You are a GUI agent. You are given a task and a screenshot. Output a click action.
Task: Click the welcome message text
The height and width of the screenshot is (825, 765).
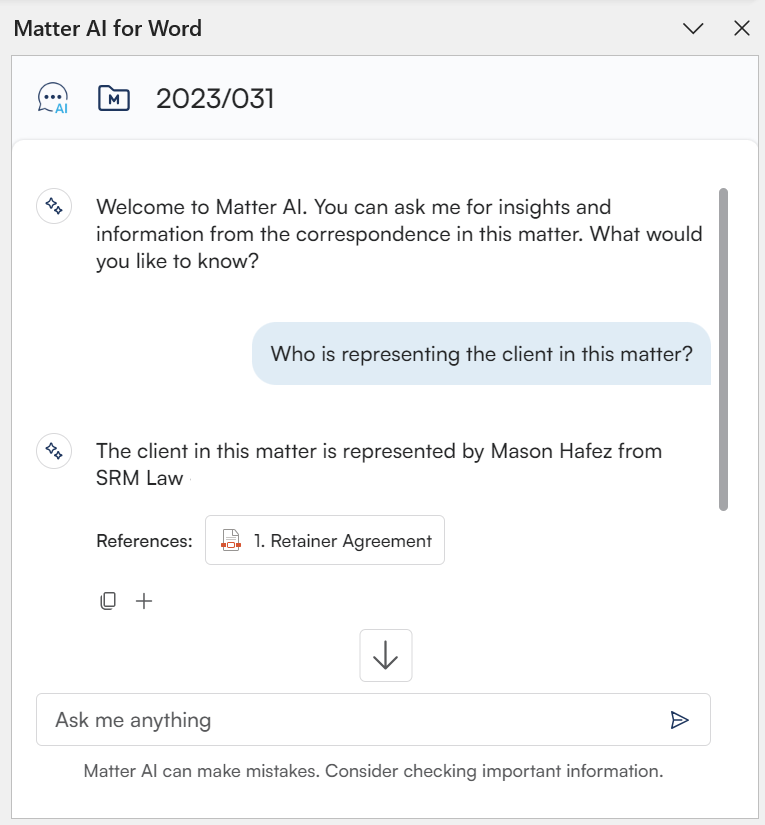pyautogui.click(x=398, y=234)
